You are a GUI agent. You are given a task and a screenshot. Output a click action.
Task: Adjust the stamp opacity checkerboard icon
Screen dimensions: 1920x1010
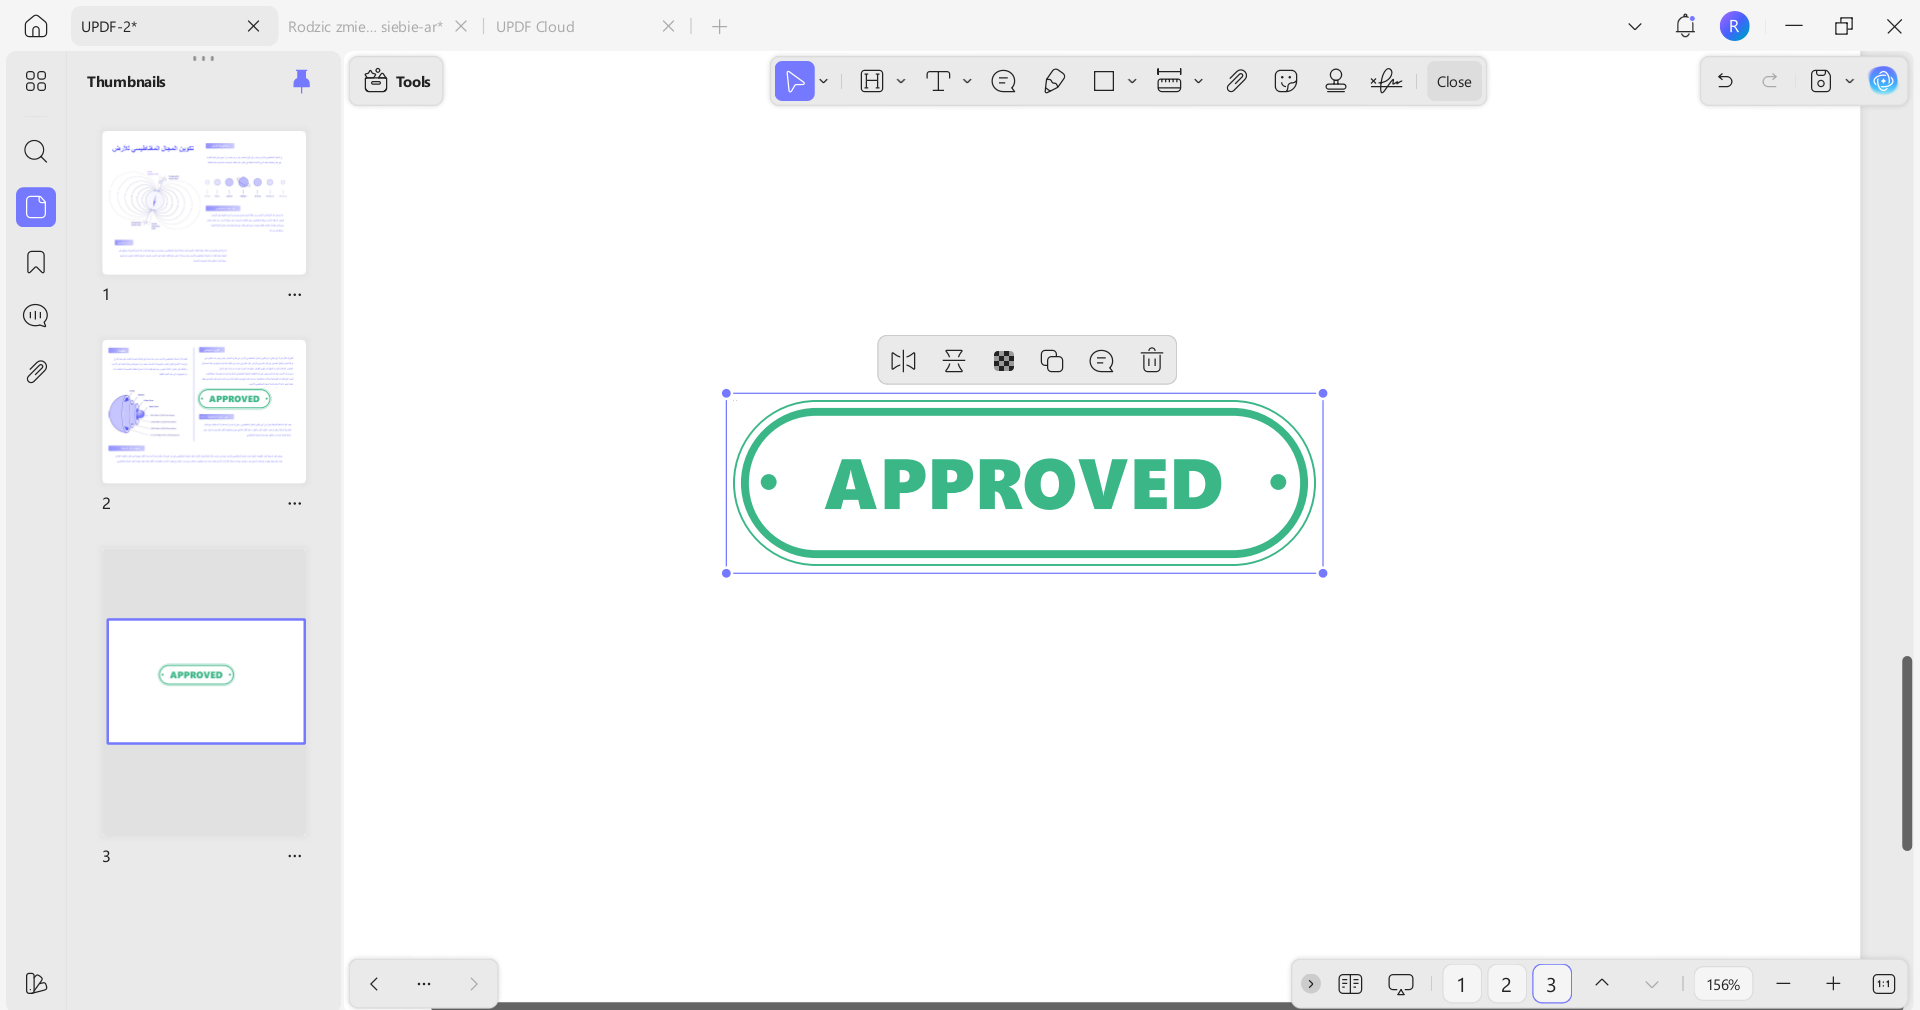coord(1004,361)
